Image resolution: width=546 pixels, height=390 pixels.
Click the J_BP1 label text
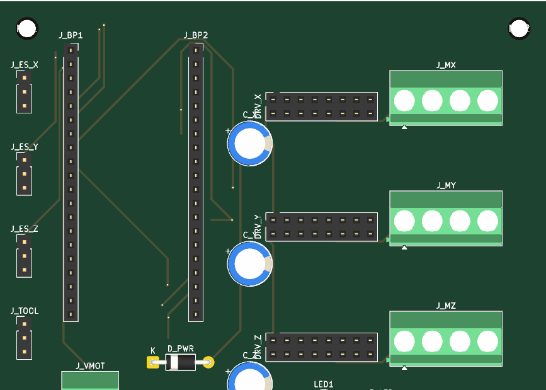(71, 35)
